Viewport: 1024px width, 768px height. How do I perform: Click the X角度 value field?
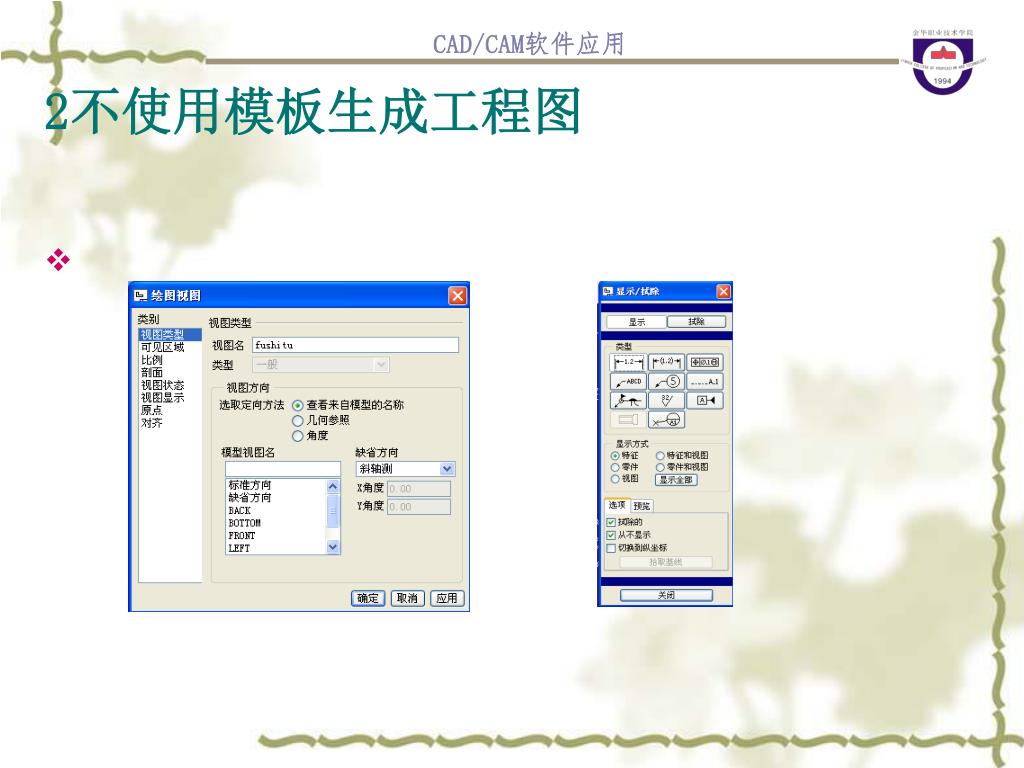pos(419,489)
